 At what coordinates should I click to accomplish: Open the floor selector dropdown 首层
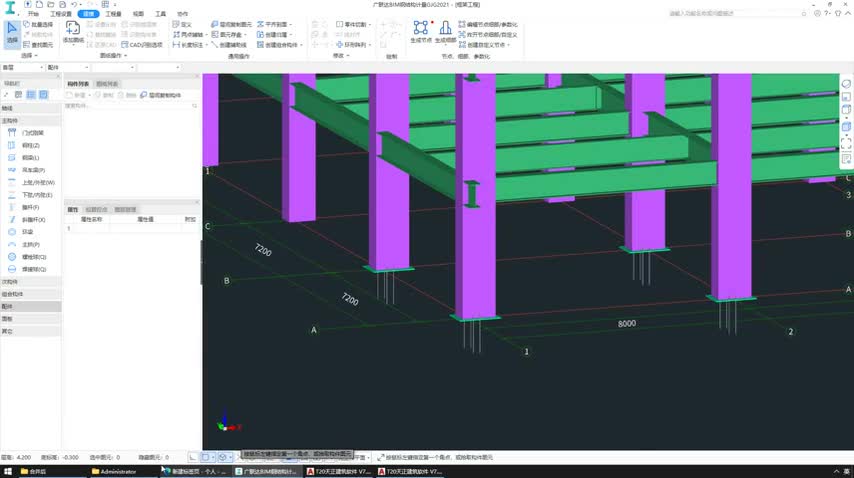22,68
